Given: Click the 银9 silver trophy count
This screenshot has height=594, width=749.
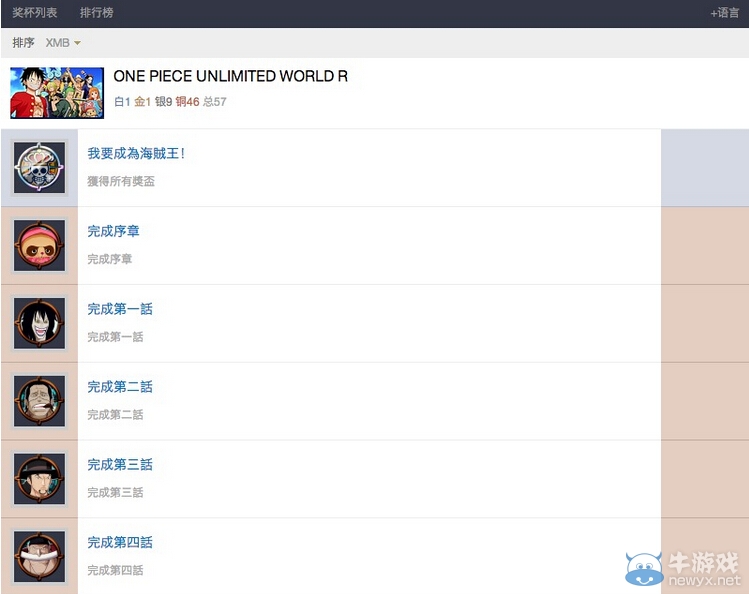Looking at the screenshot, I should click(x=163, y=101).
